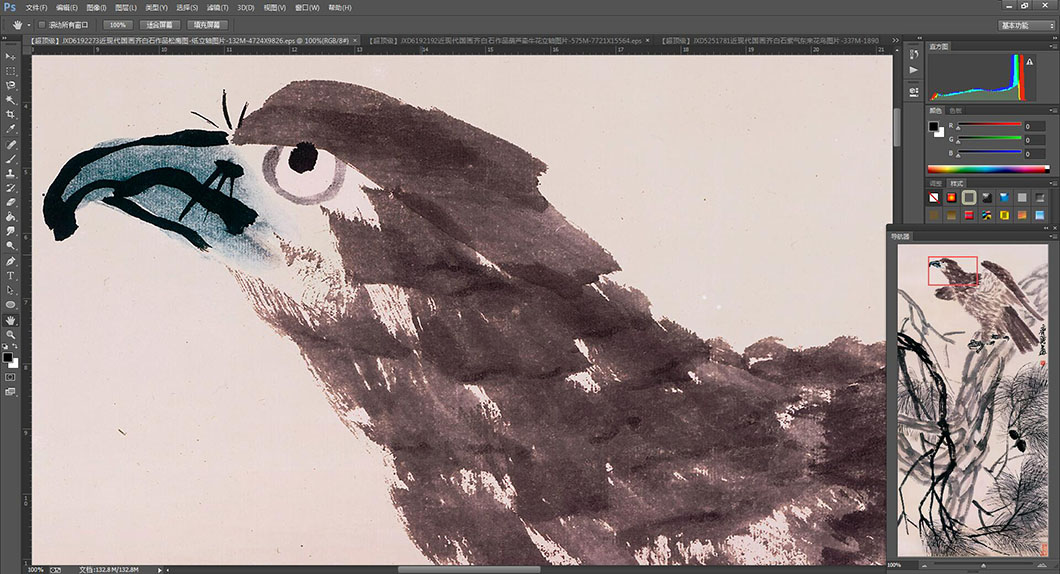This screenshot has height=574, width=1060.
Task: Select the Move tool
Action: (10, 56)
